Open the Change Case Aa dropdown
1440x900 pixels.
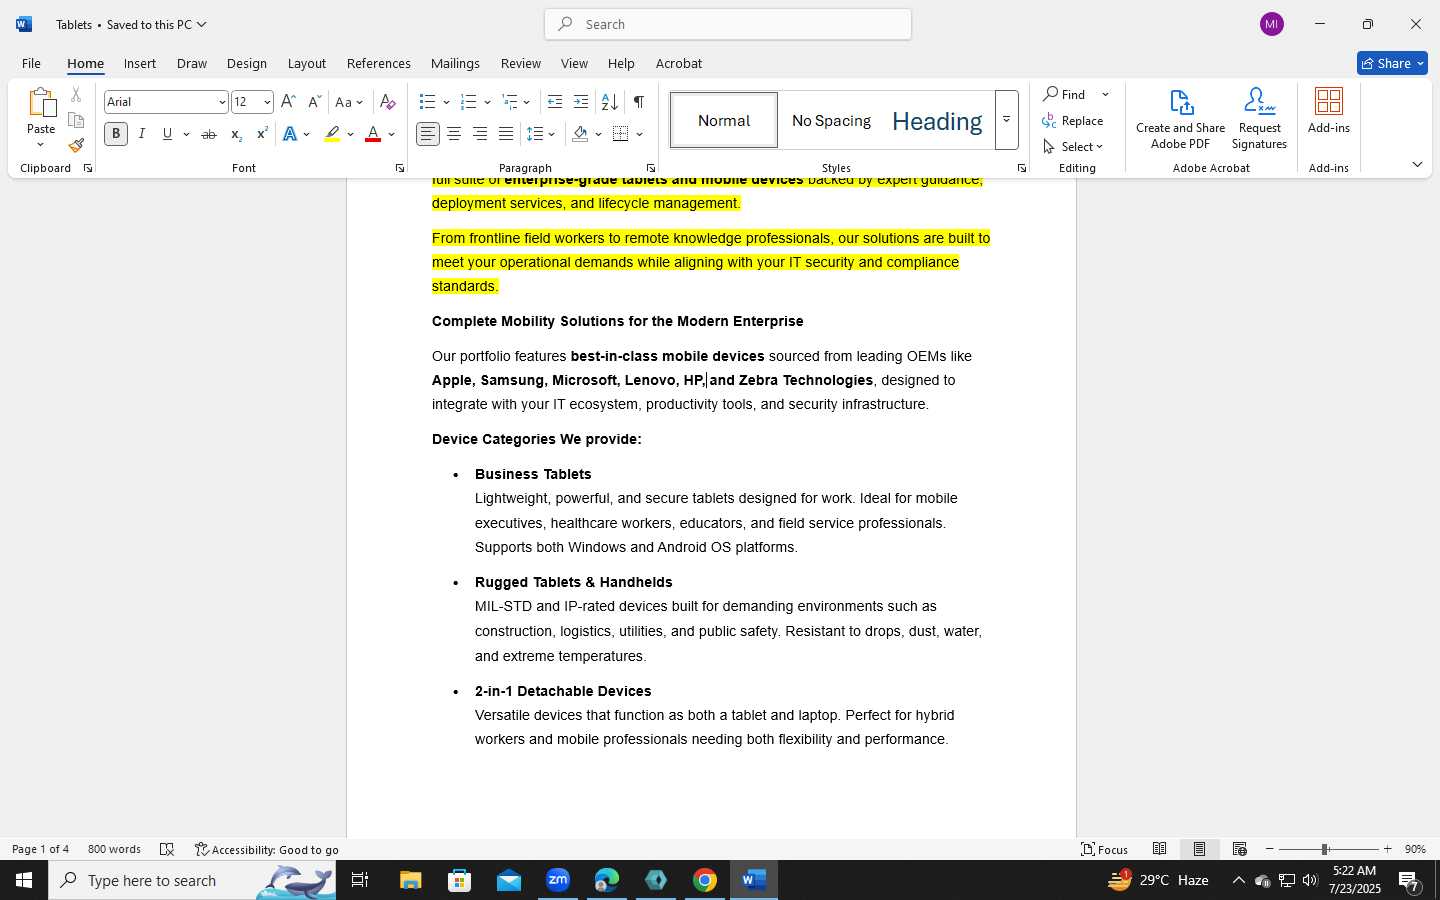coord(349,102)
